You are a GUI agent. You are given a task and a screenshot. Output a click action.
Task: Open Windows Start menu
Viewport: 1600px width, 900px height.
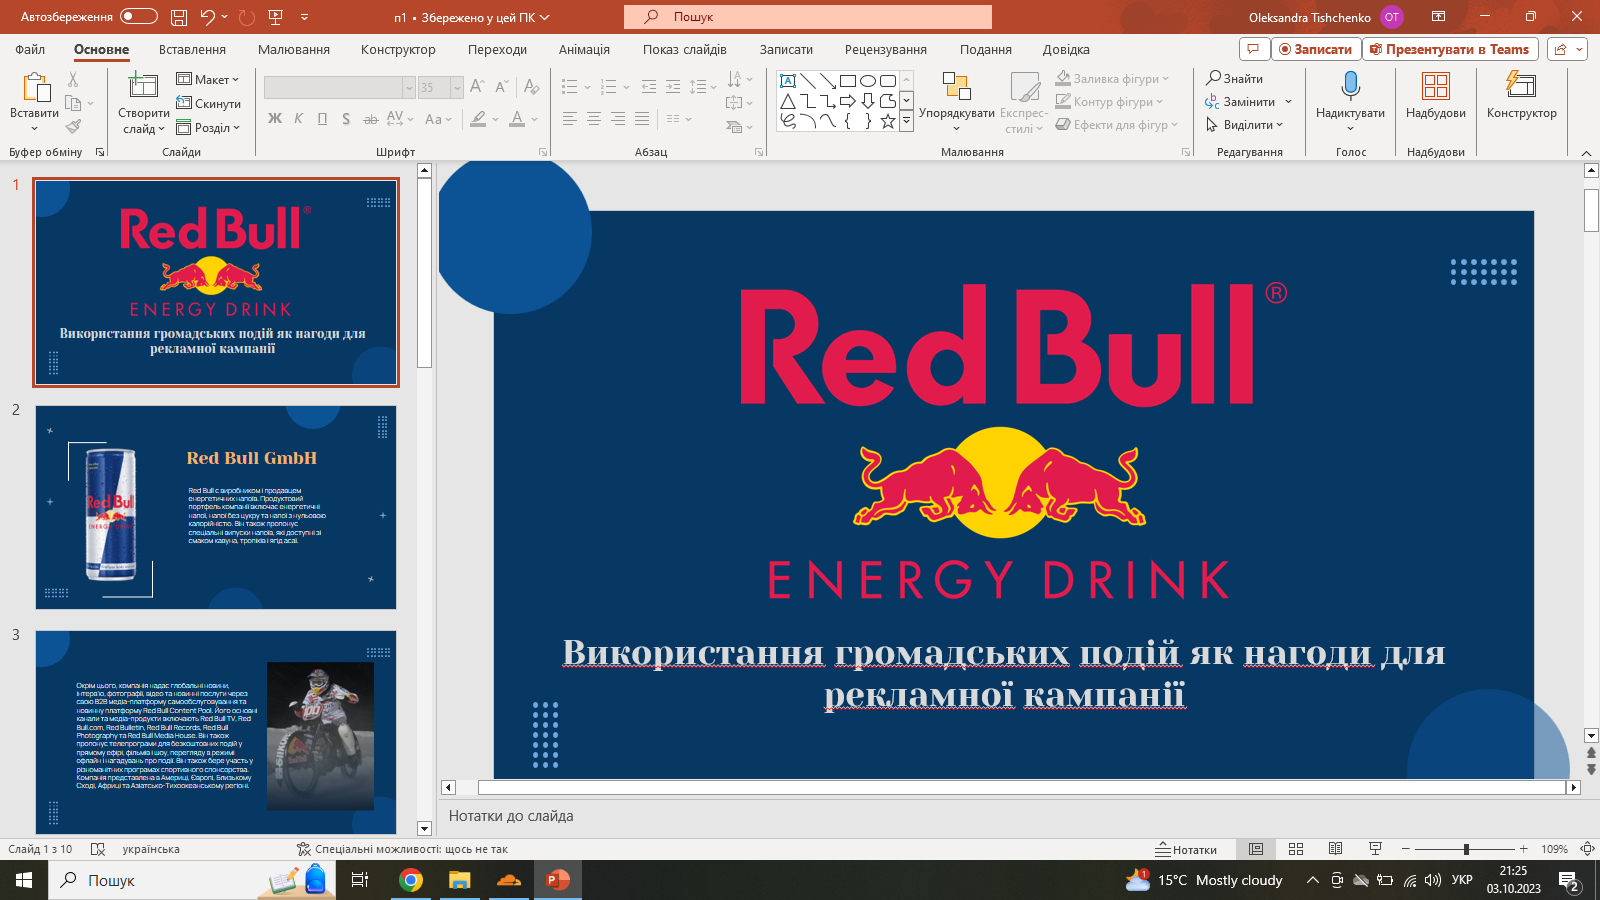[x=24, y=880]
